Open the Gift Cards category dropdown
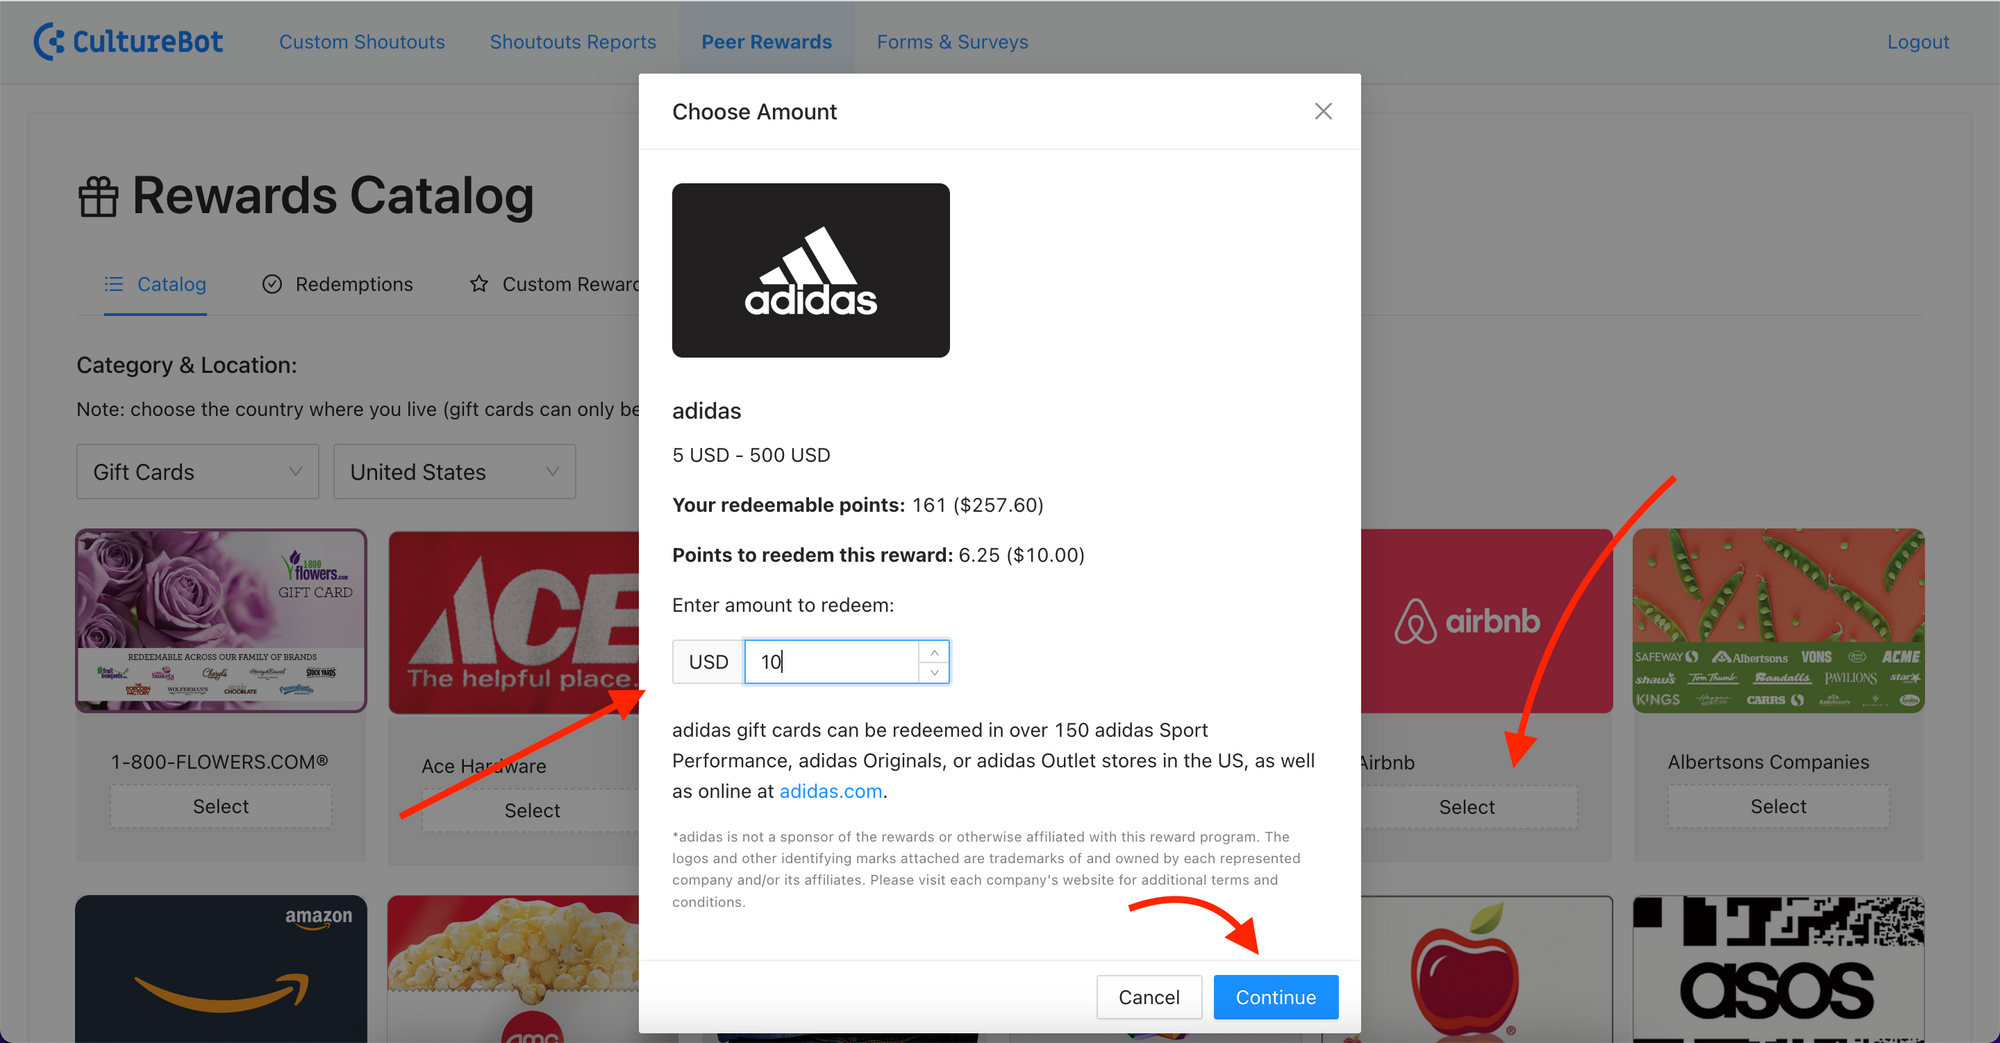Screen dimensions: 2000x1043 coord(198,472)
